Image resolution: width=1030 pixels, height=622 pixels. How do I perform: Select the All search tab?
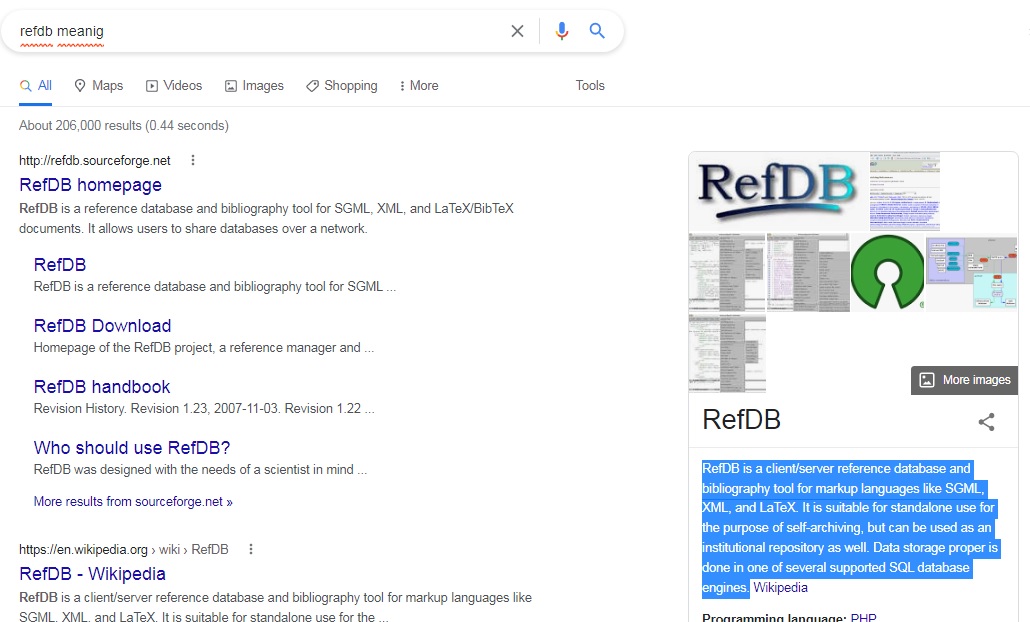pyautogui.click(x=35, y=86)
